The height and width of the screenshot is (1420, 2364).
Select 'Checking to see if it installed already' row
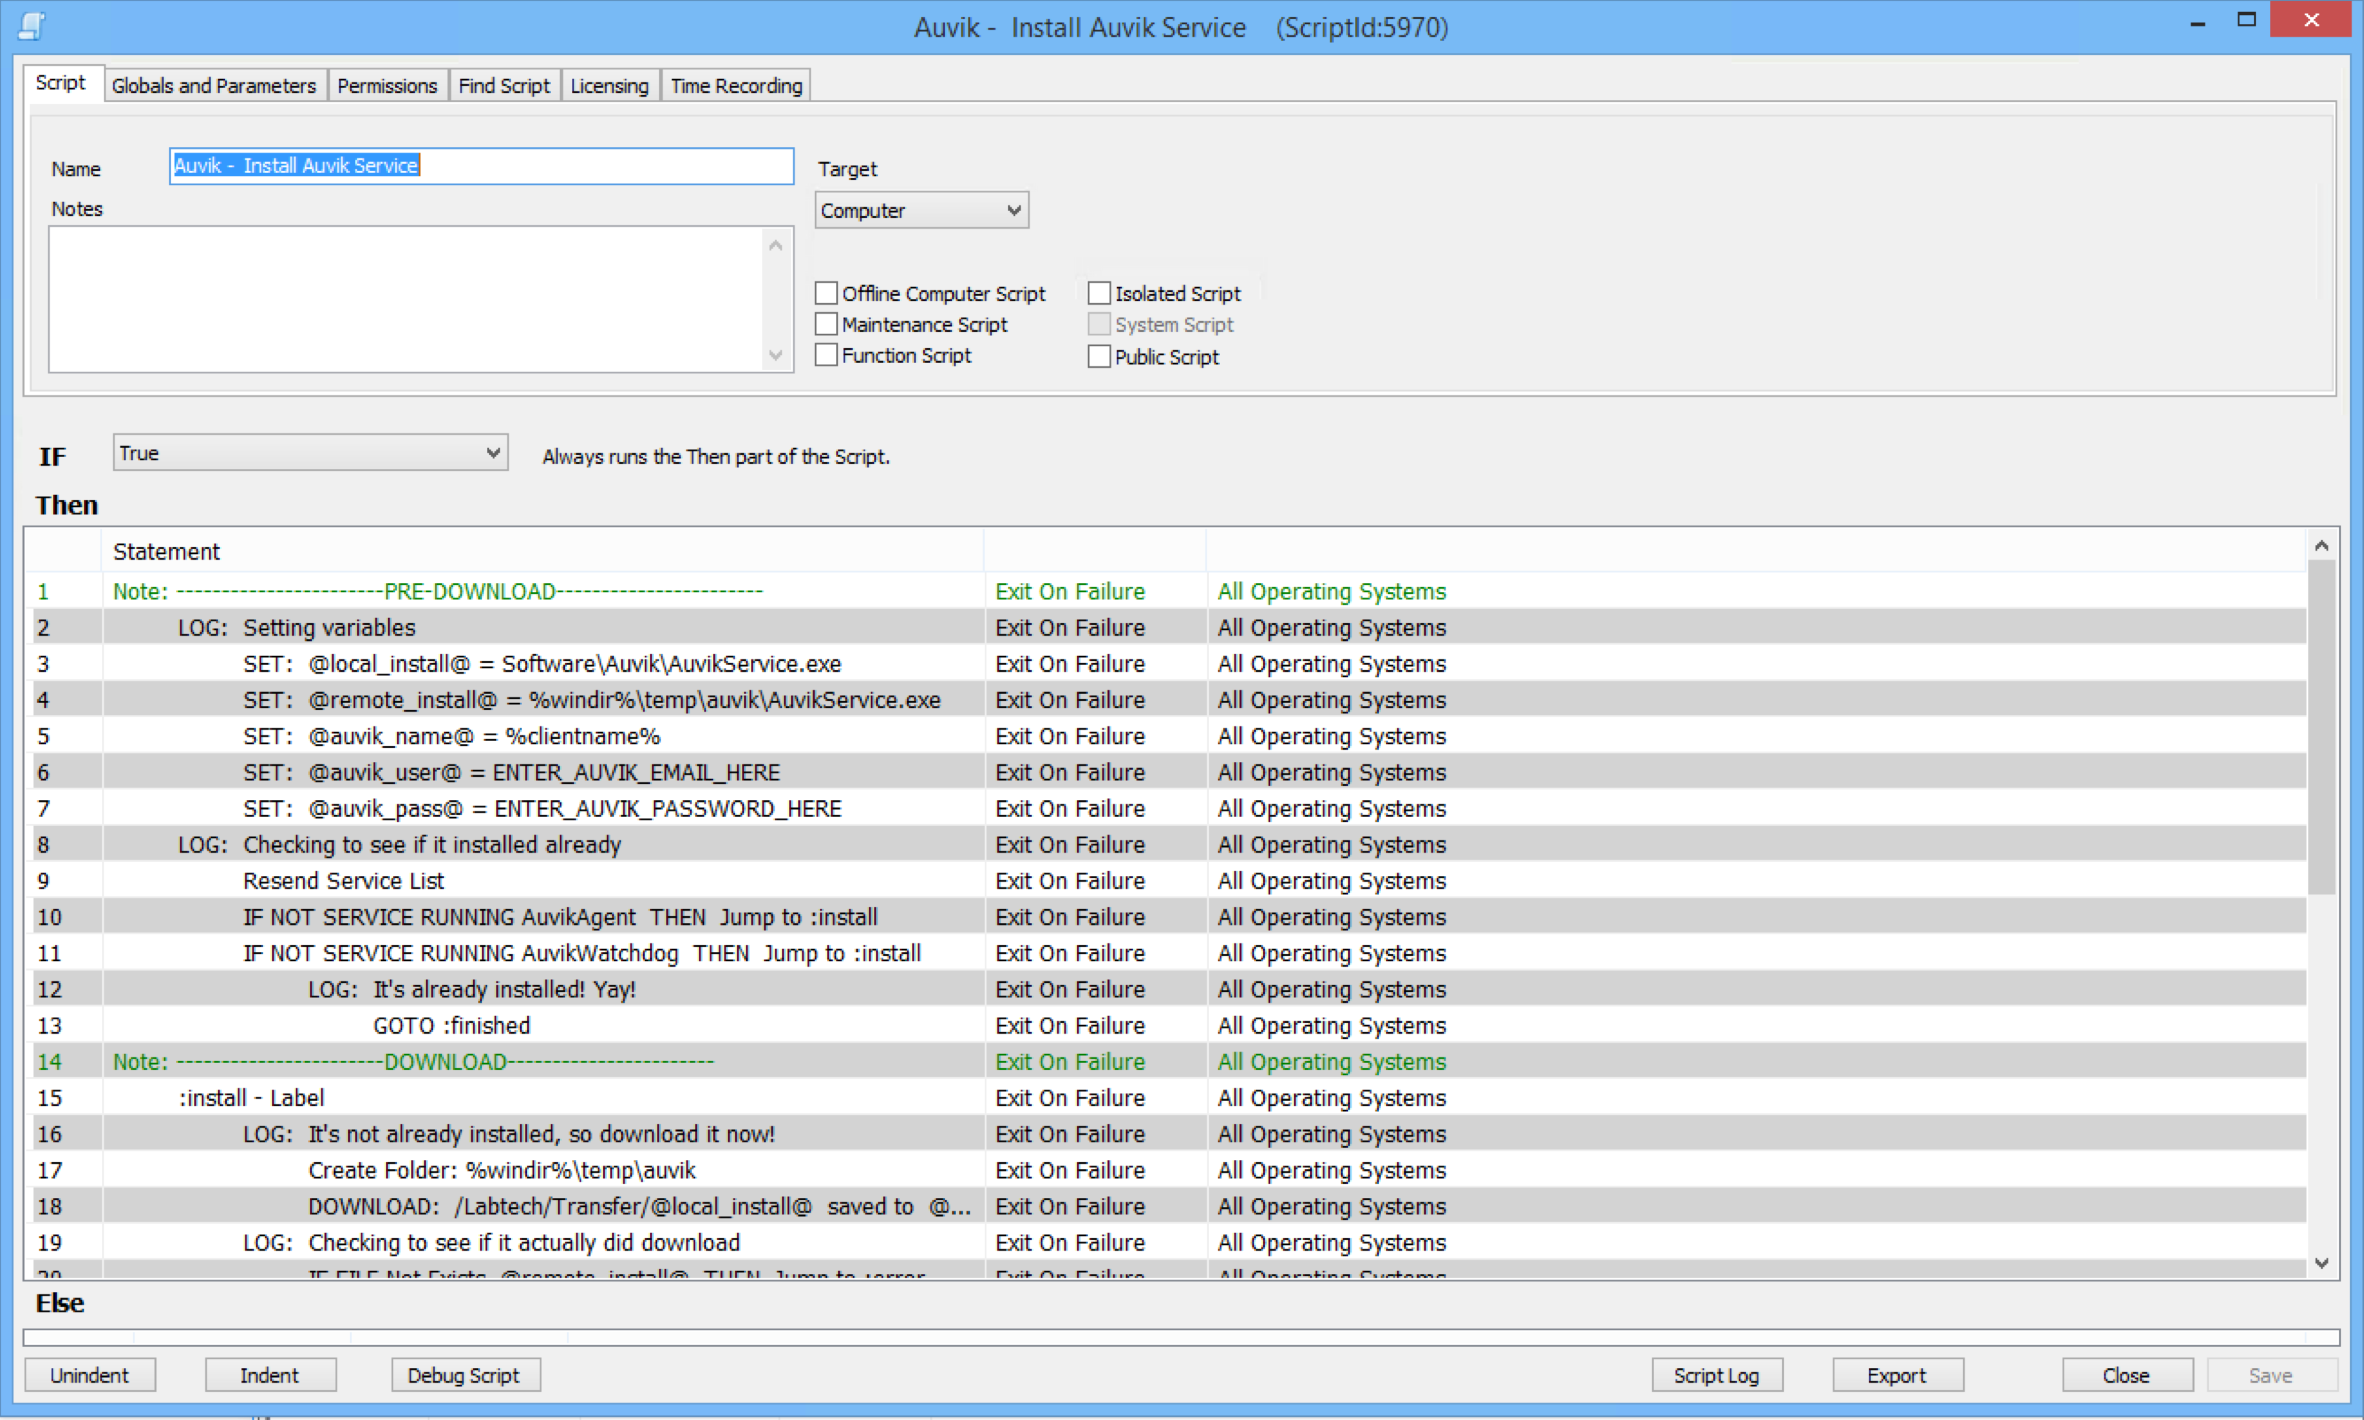[x=1165, y=844]
